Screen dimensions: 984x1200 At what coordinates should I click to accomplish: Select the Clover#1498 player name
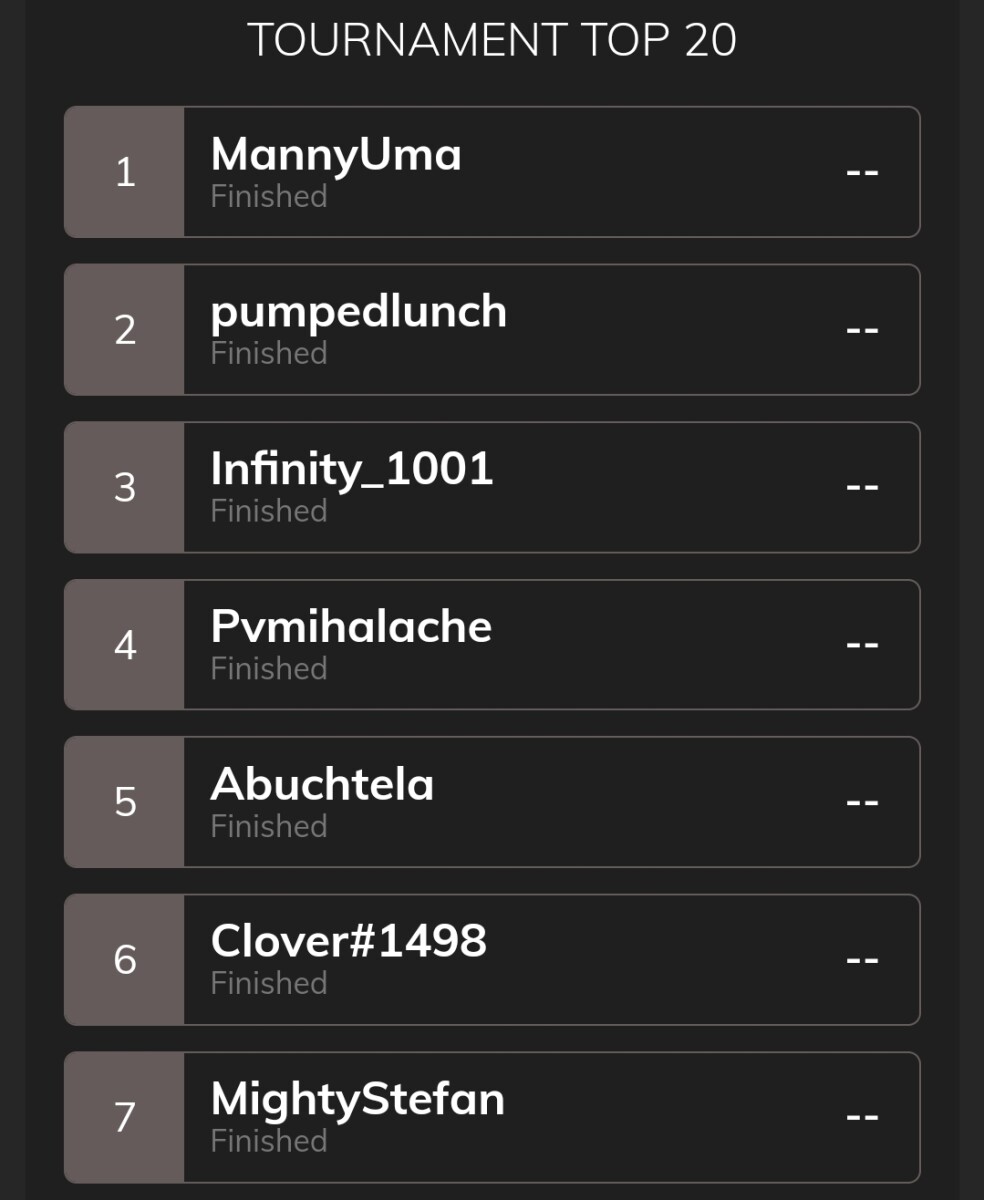(x=349, y=940)
